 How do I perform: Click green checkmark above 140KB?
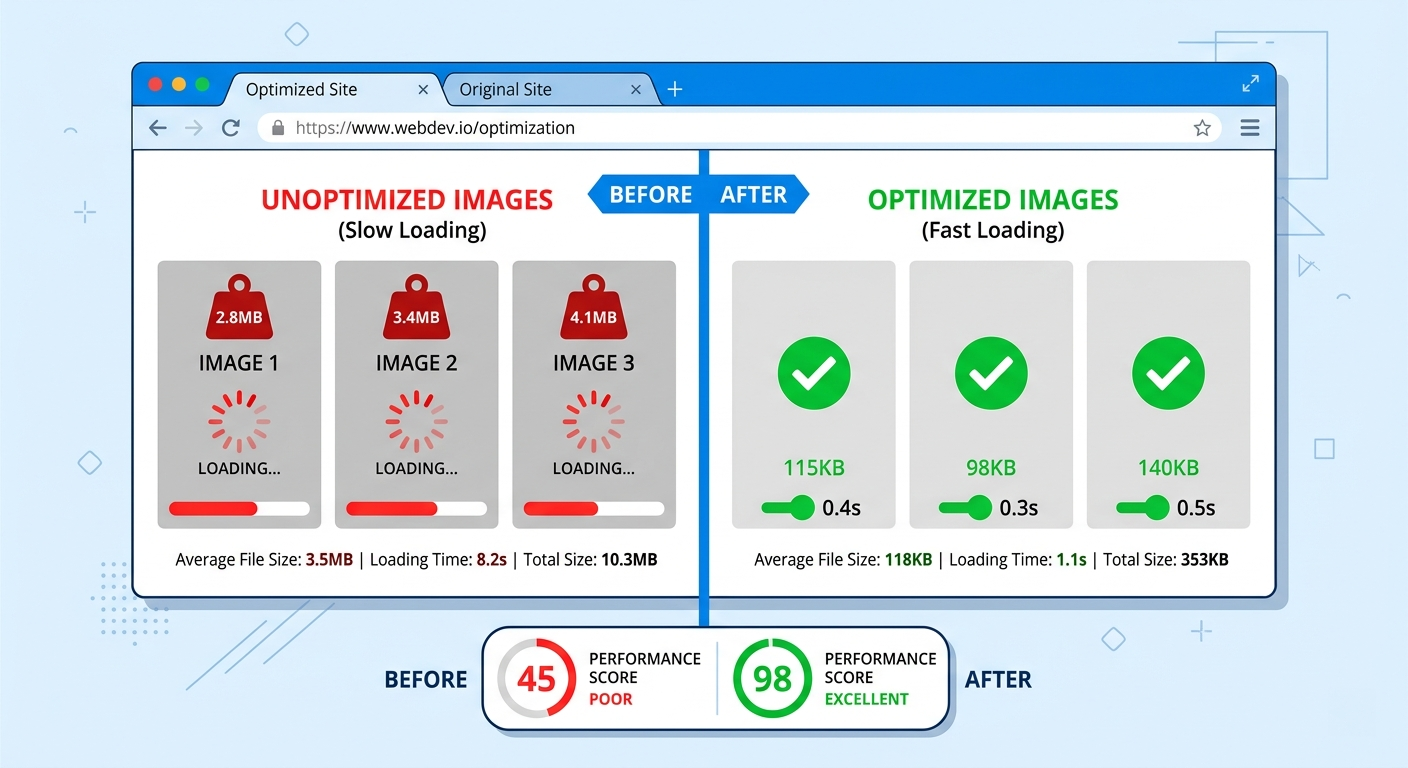1168,374
